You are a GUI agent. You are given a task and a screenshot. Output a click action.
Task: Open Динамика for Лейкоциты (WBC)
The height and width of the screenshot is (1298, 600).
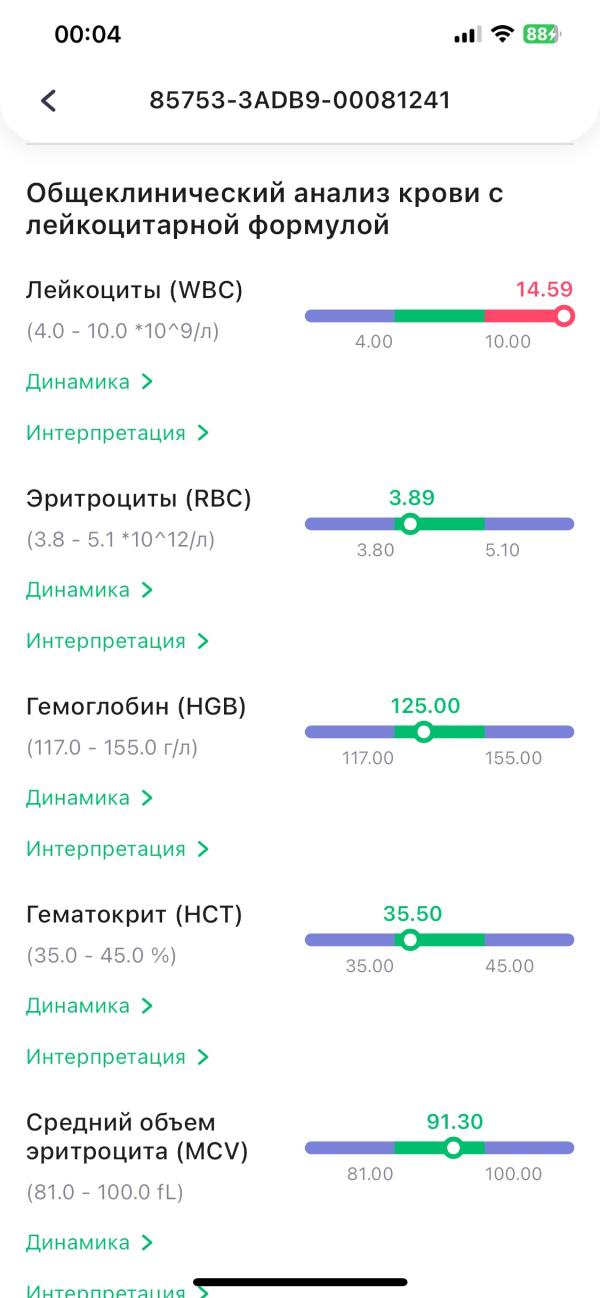[89, 382]
